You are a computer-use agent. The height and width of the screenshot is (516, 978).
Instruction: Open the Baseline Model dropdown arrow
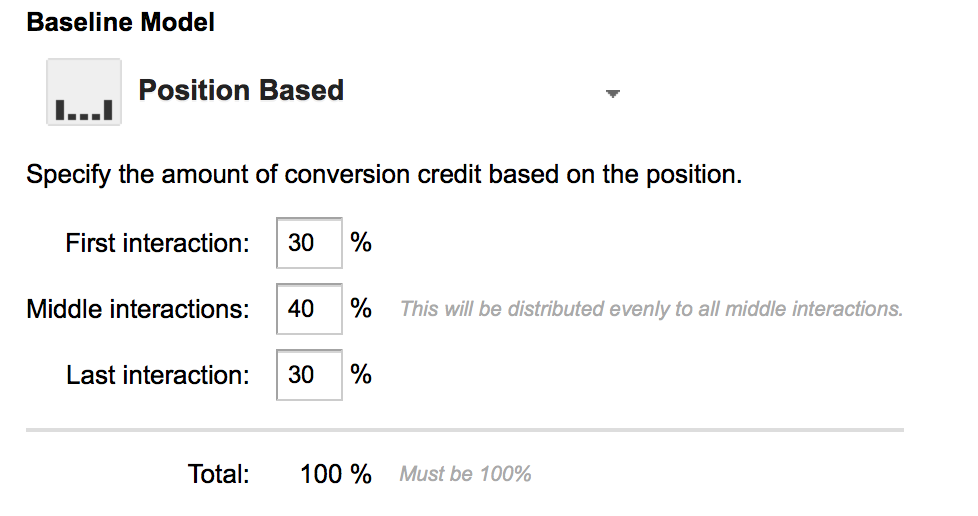(x=612, y=94)
